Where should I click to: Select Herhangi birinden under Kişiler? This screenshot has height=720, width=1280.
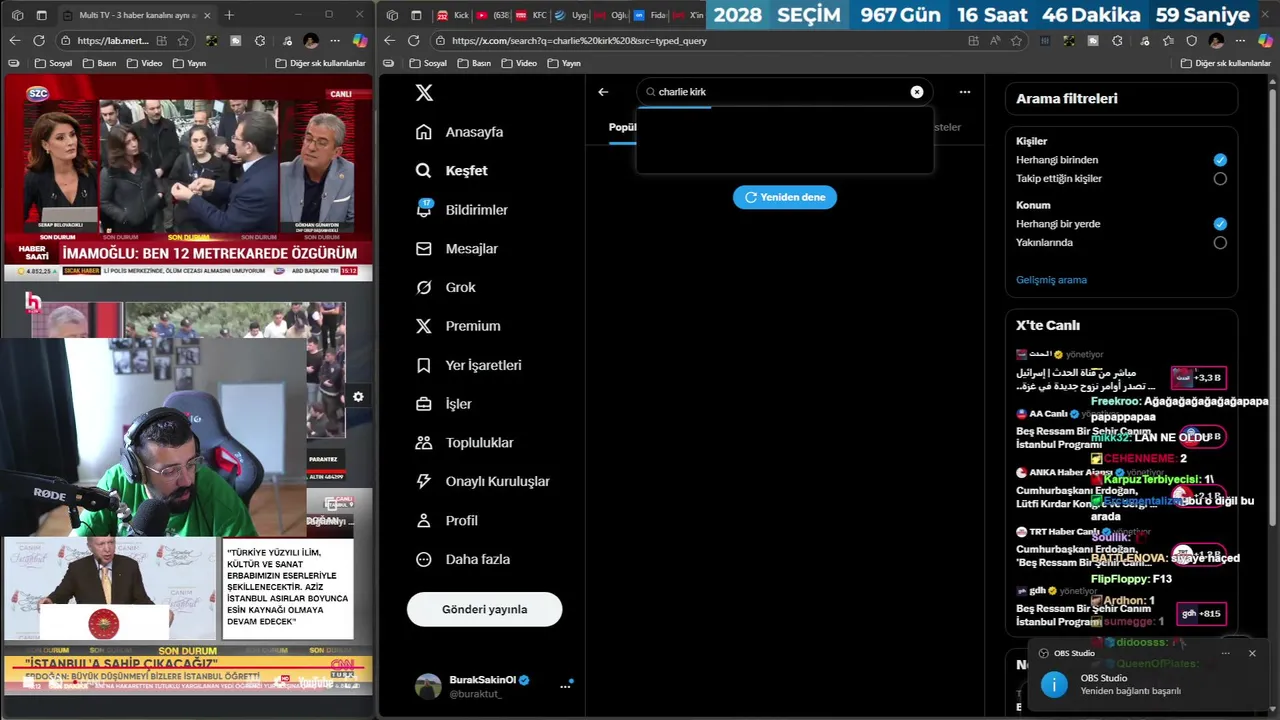(x=1220, y=160)
